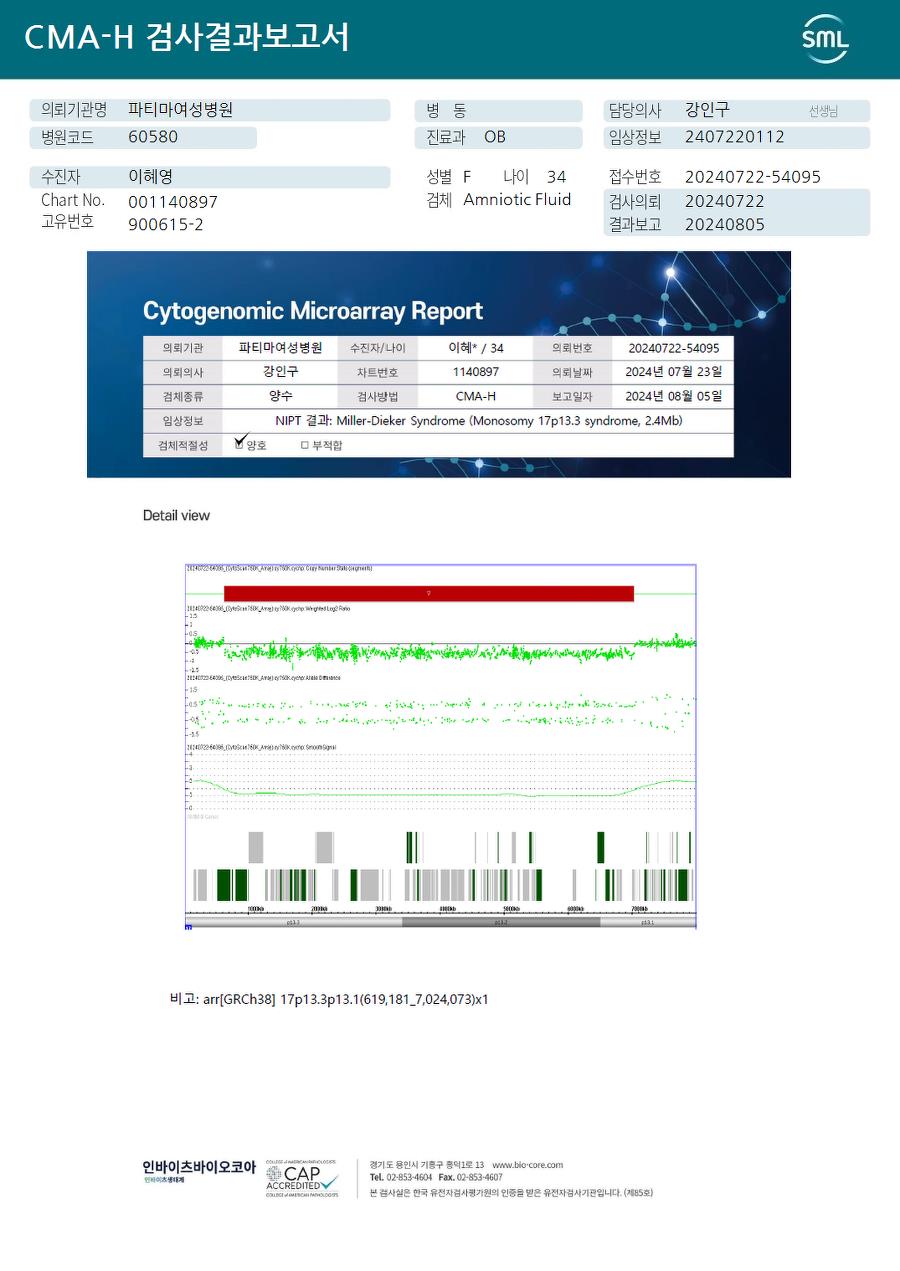Click 나이 value 34 in header

click(557, 177)
